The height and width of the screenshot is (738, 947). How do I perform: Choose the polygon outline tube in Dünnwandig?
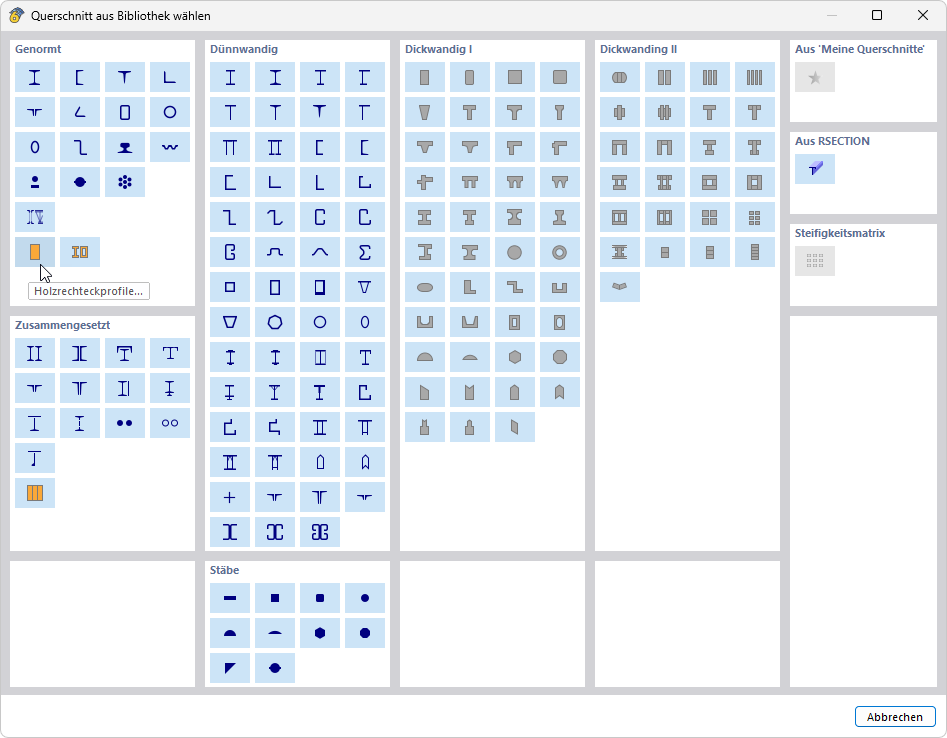pos(275,322)
